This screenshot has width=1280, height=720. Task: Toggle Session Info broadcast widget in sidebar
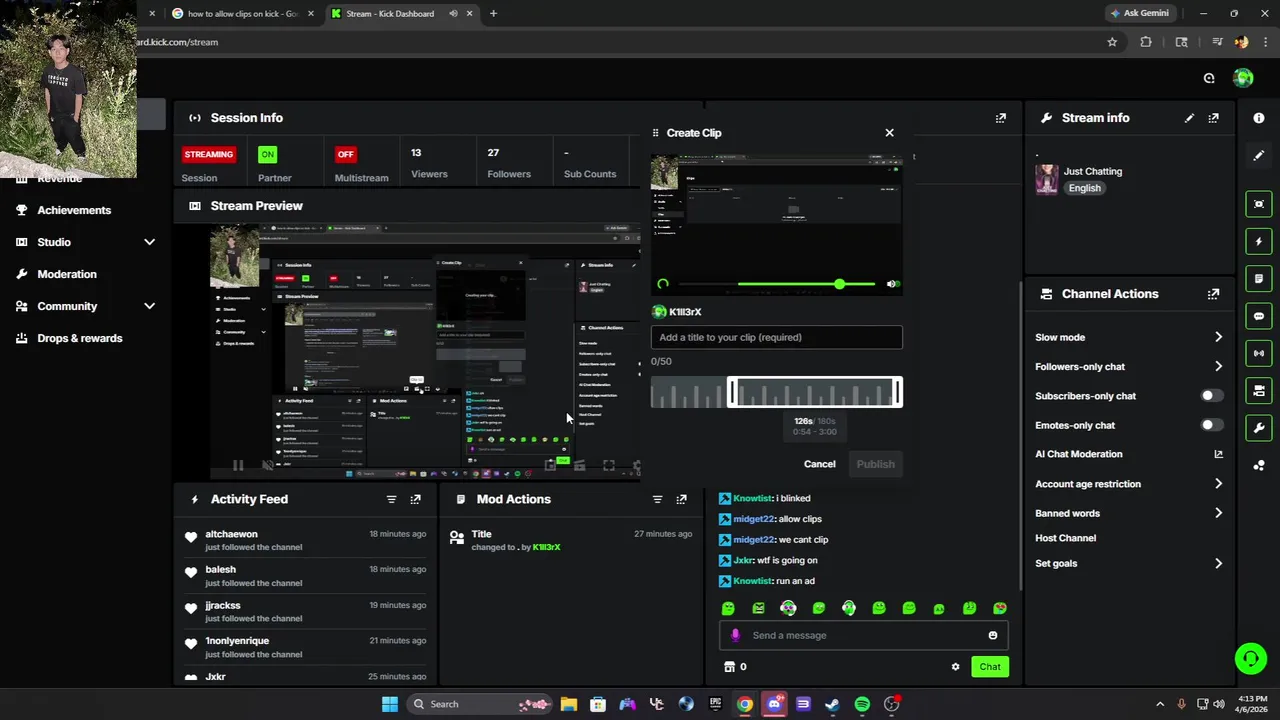click(1259, 353)
